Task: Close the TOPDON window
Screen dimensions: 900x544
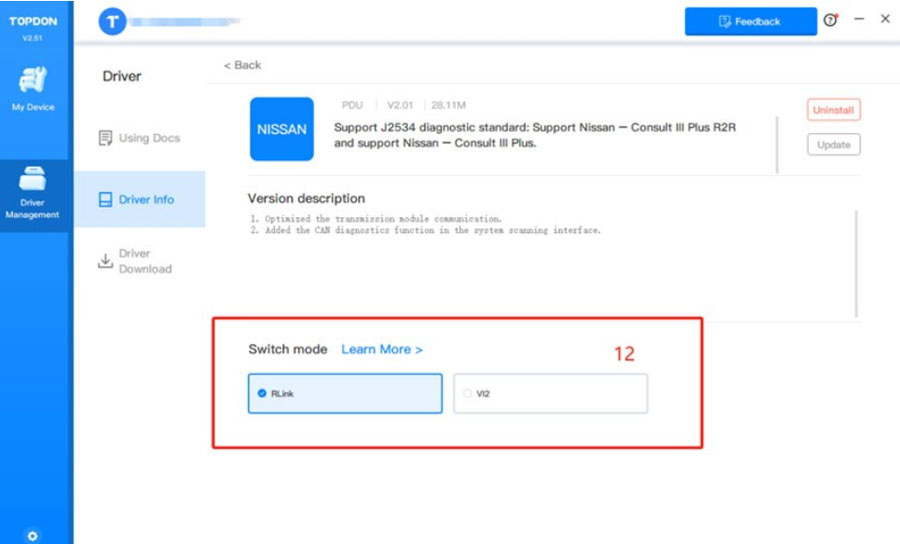Action: click(885, 19)
